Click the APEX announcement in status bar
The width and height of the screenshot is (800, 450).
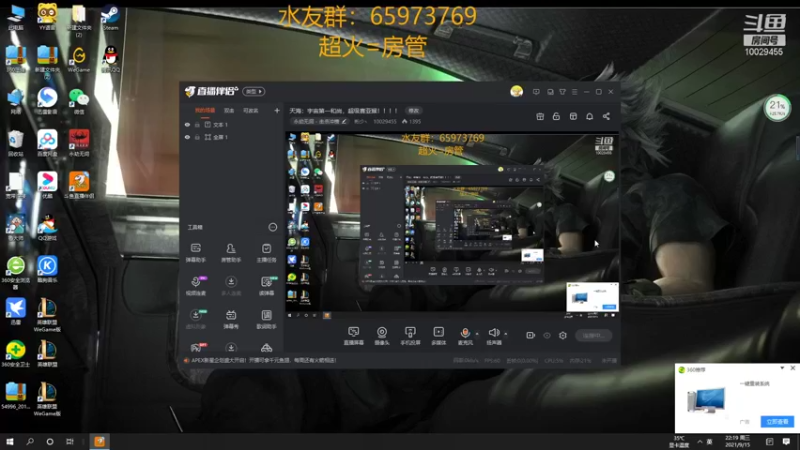(264, 360)
